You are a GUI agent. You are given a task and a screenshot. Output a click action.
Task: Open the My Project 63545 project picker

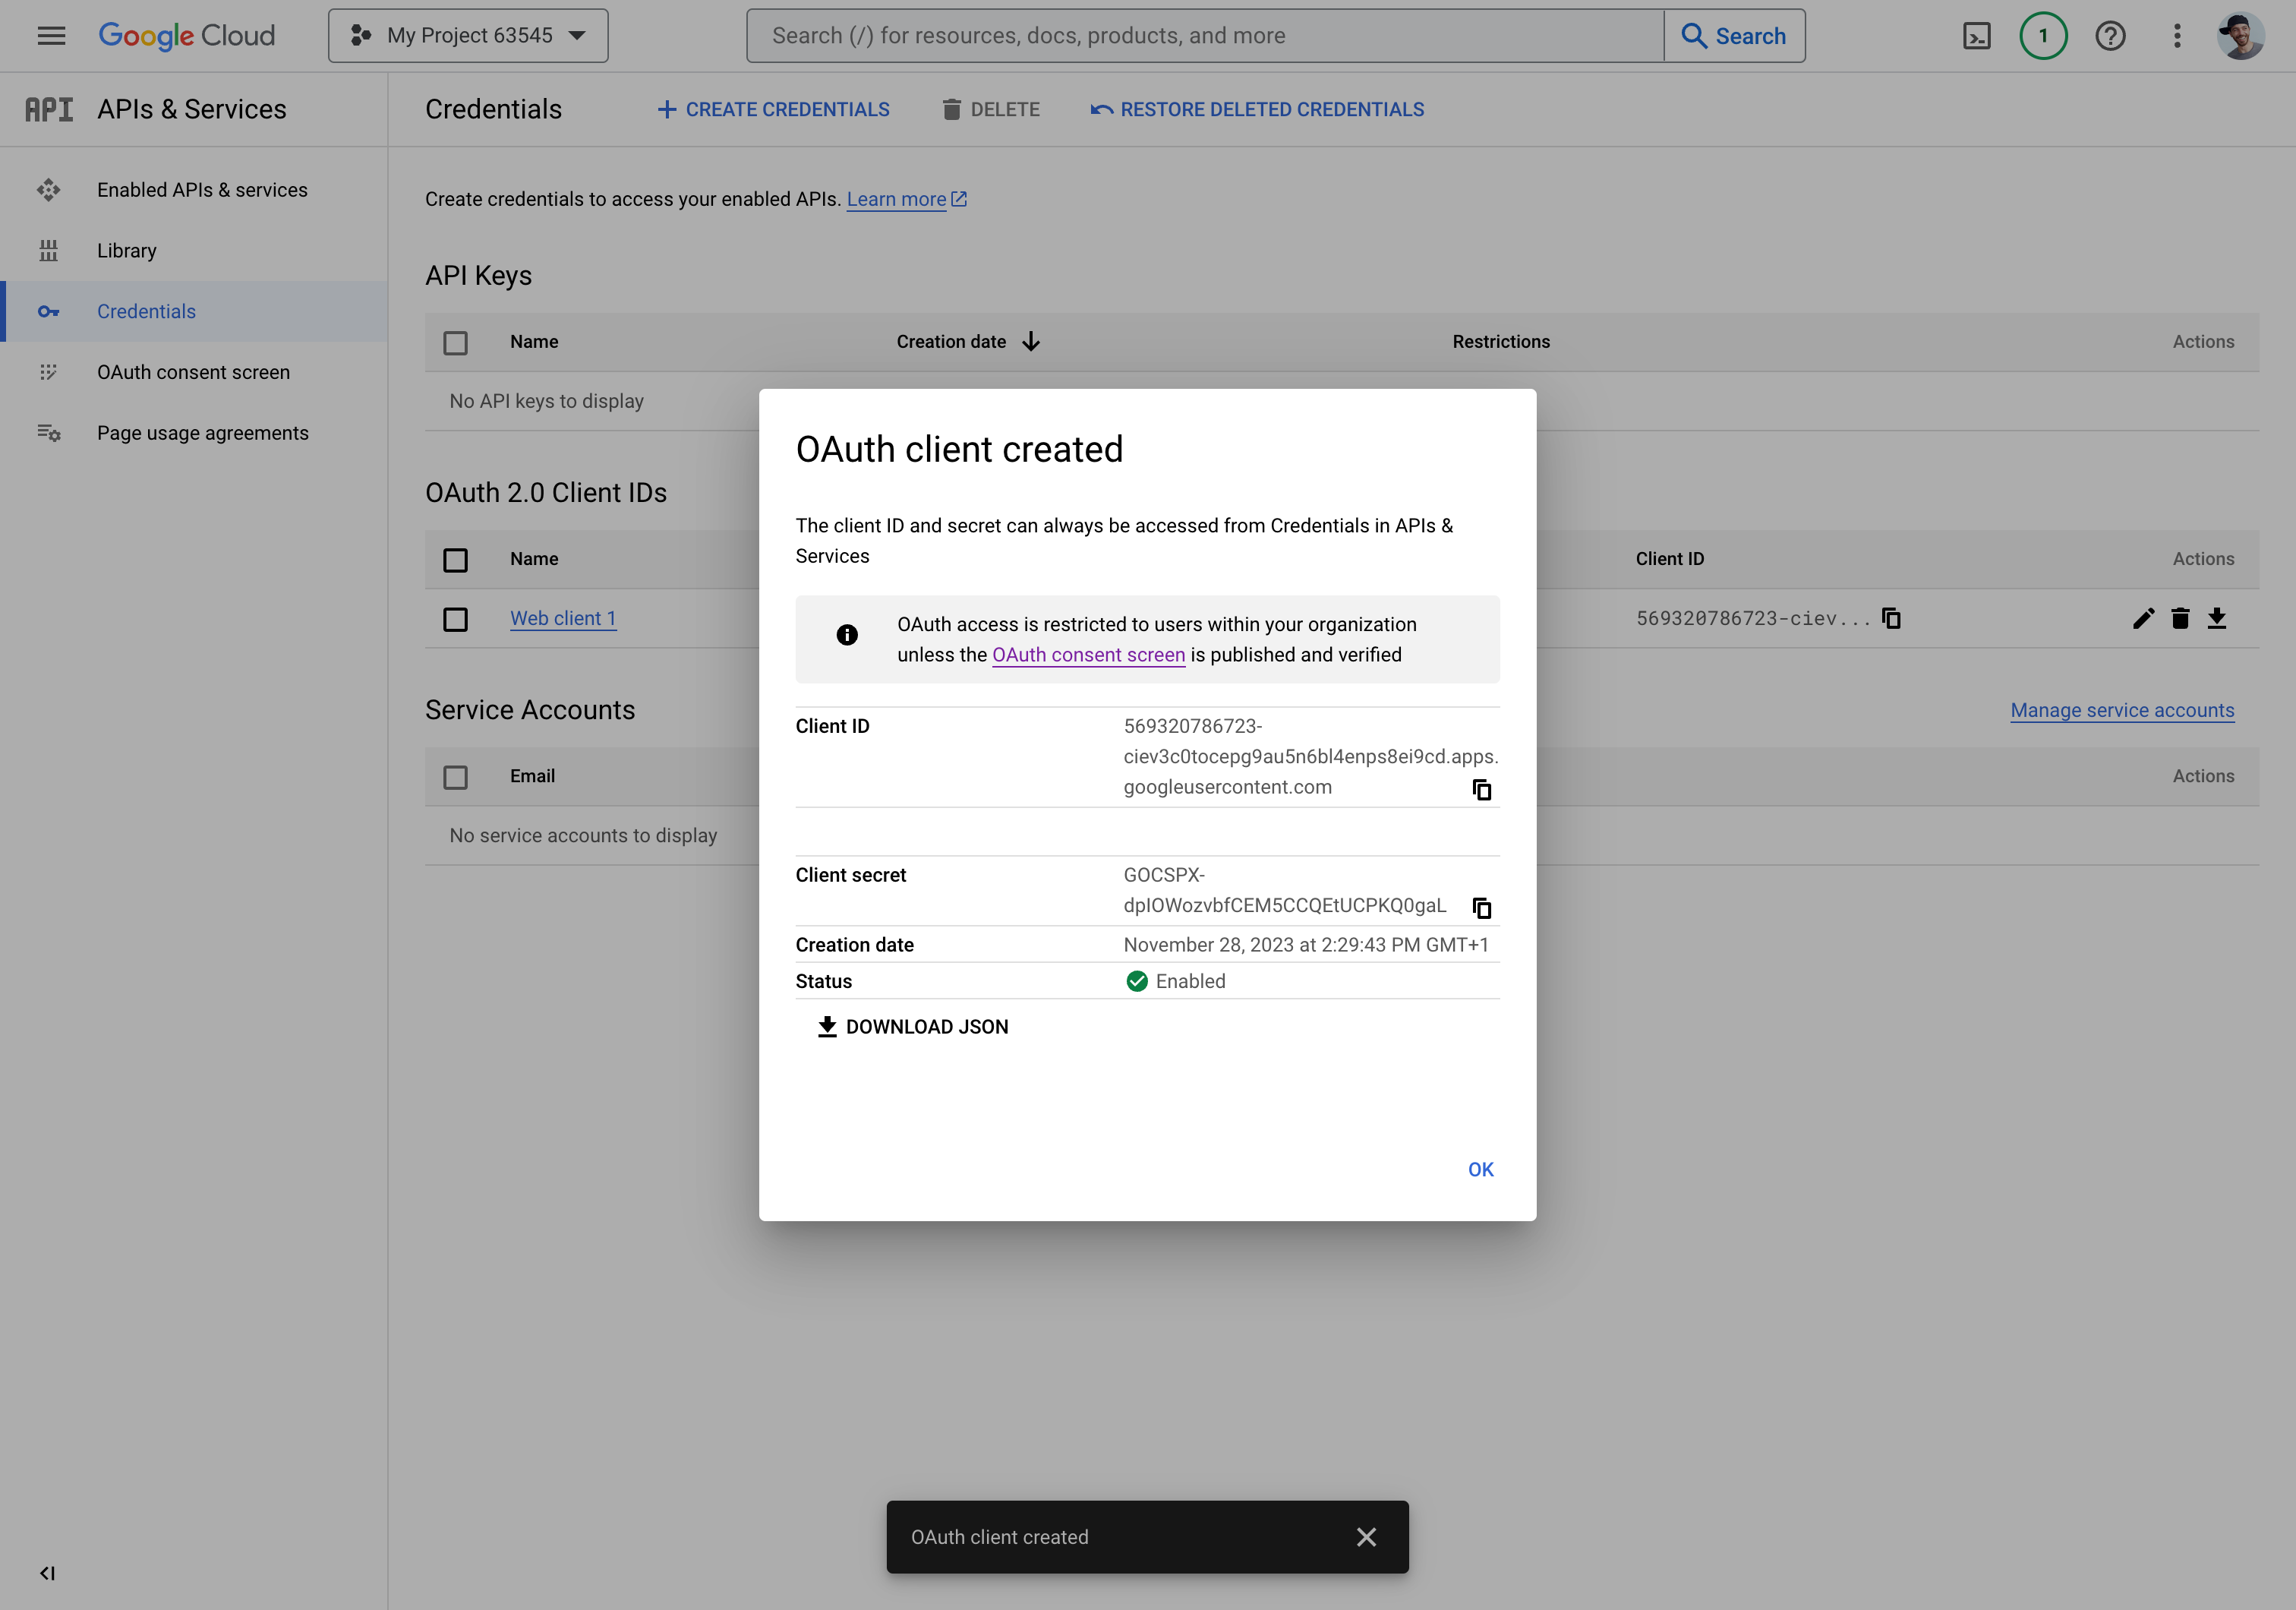468,35
